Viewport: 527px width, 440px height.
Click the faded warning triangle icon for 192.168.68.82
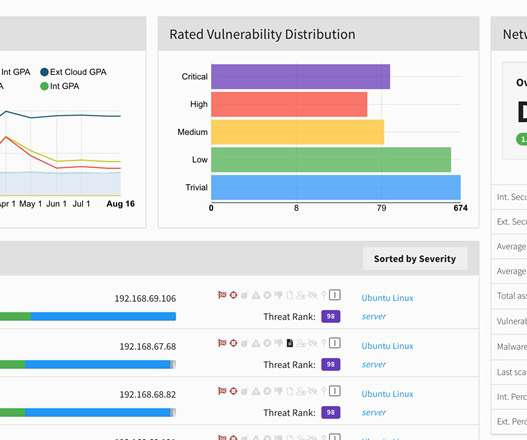(x=256, y=391)
